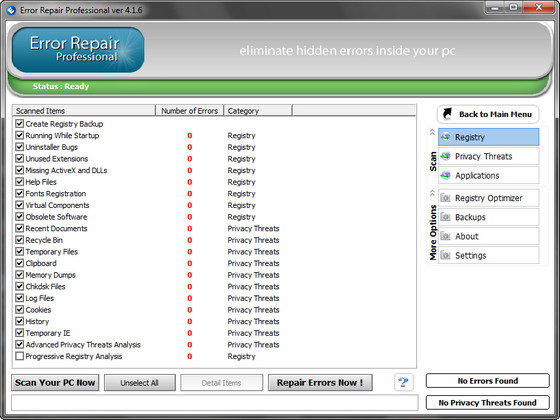This screenshot has height=420, width=560.
Task: Disable Unused Extensions scanning
Action: coord(20,159)
